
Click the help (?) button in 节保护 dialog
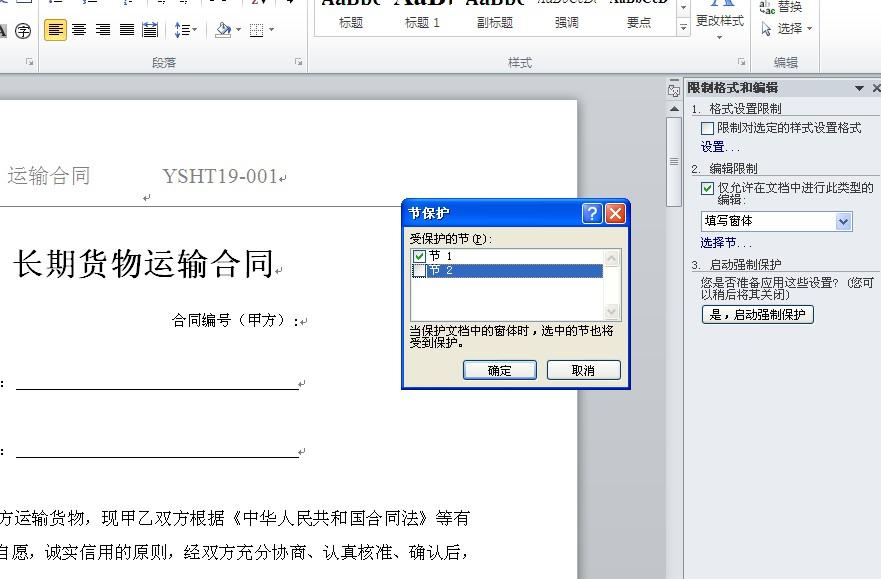click(592, 213)
